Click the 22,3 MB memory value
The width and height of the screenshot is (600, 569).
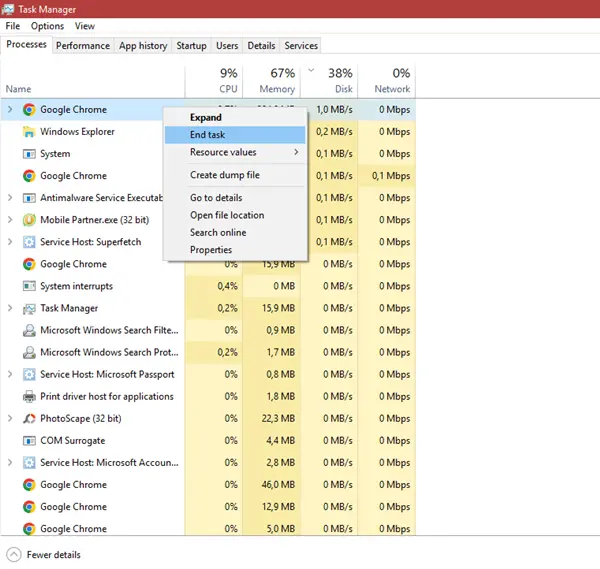pyautogui.click(x=278, y=419)
